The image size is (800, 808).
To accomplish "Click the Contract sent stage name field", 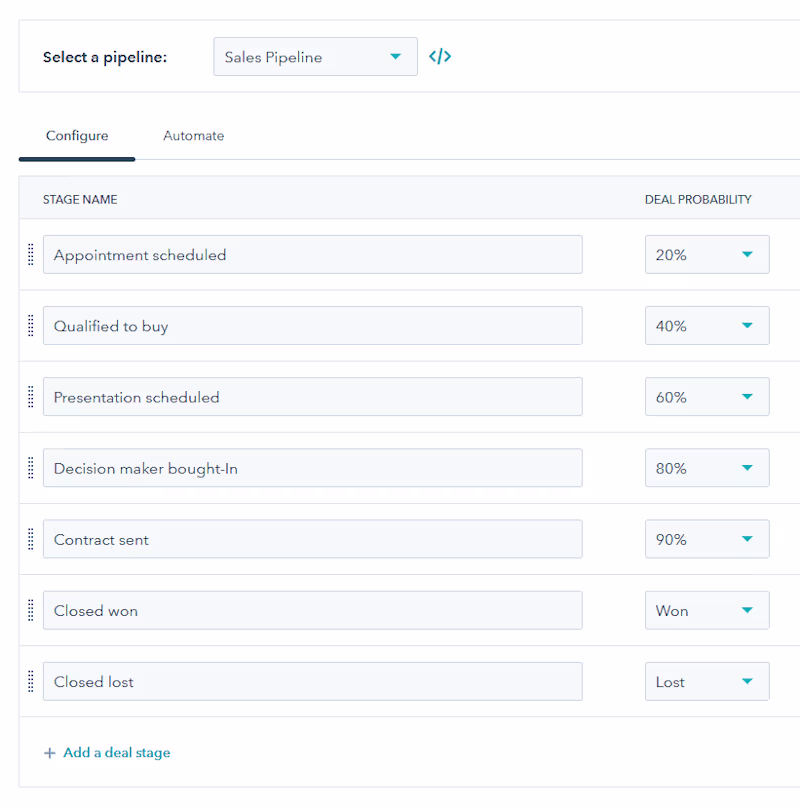I will [312, 539].
